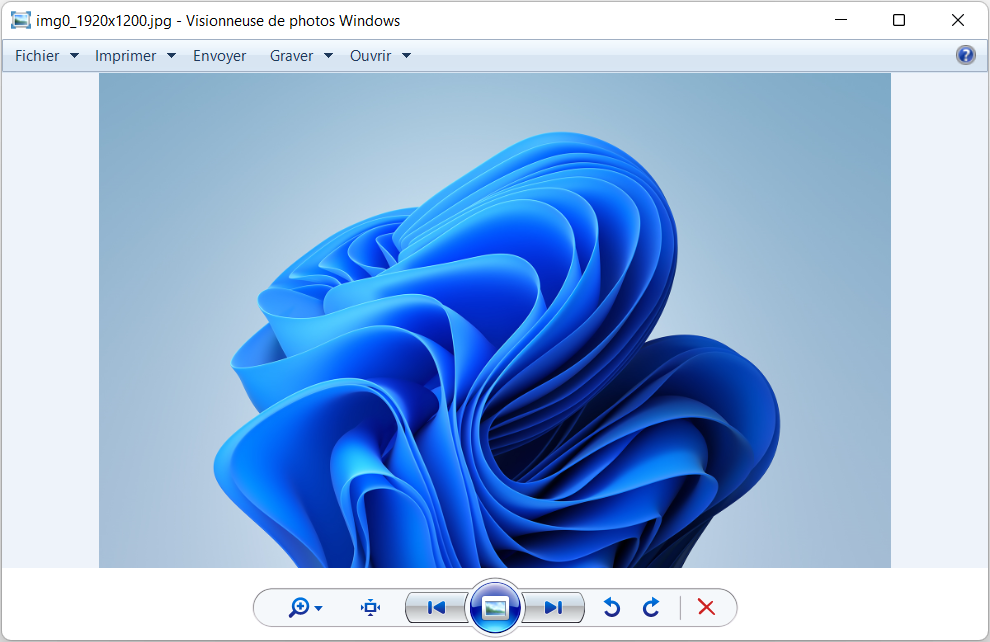
Task: Click the displayed blue bloom photo
Action: tap(495, 320)
